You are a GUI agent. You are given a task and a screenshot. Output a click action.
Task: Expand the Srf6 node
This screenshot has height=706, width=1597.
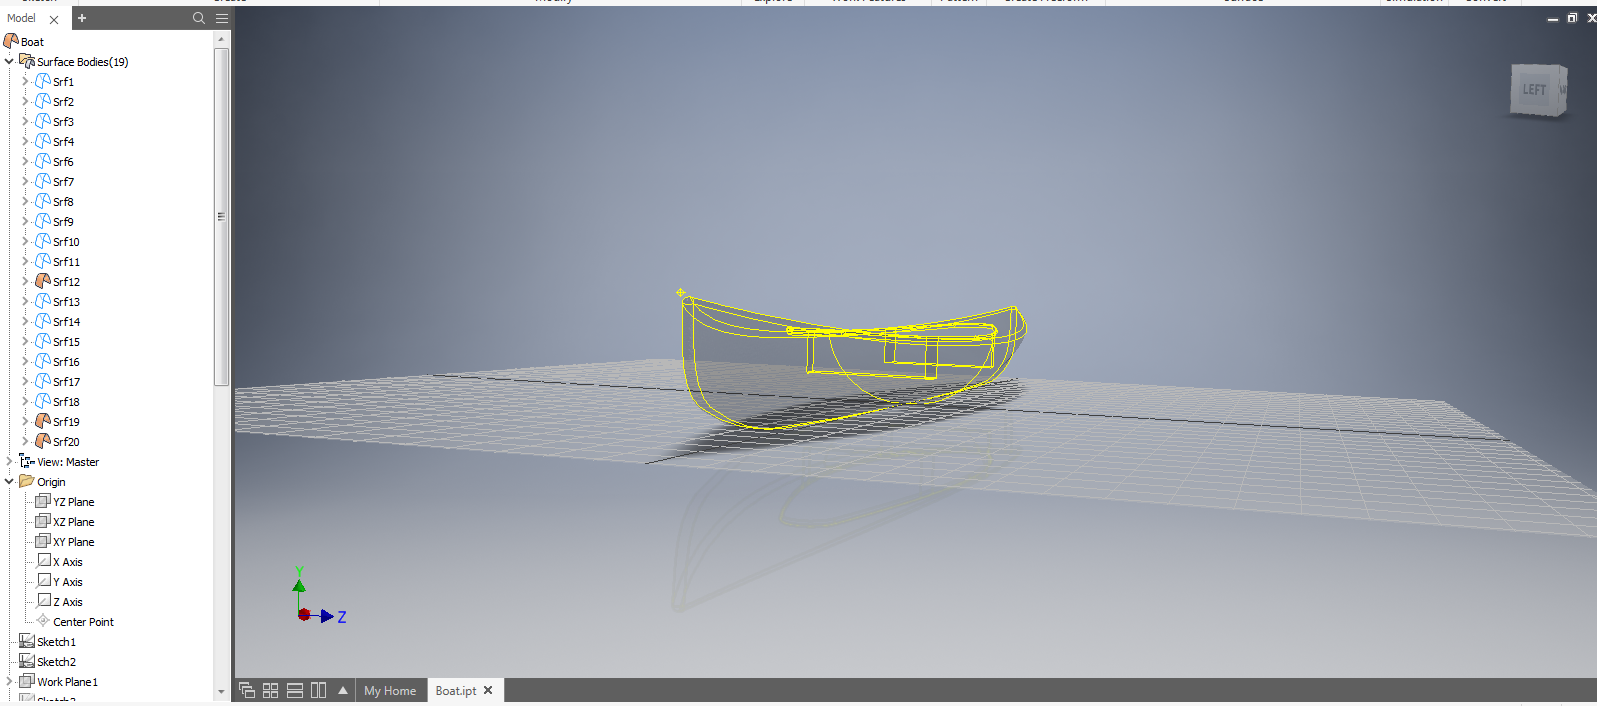pos(26,161)
